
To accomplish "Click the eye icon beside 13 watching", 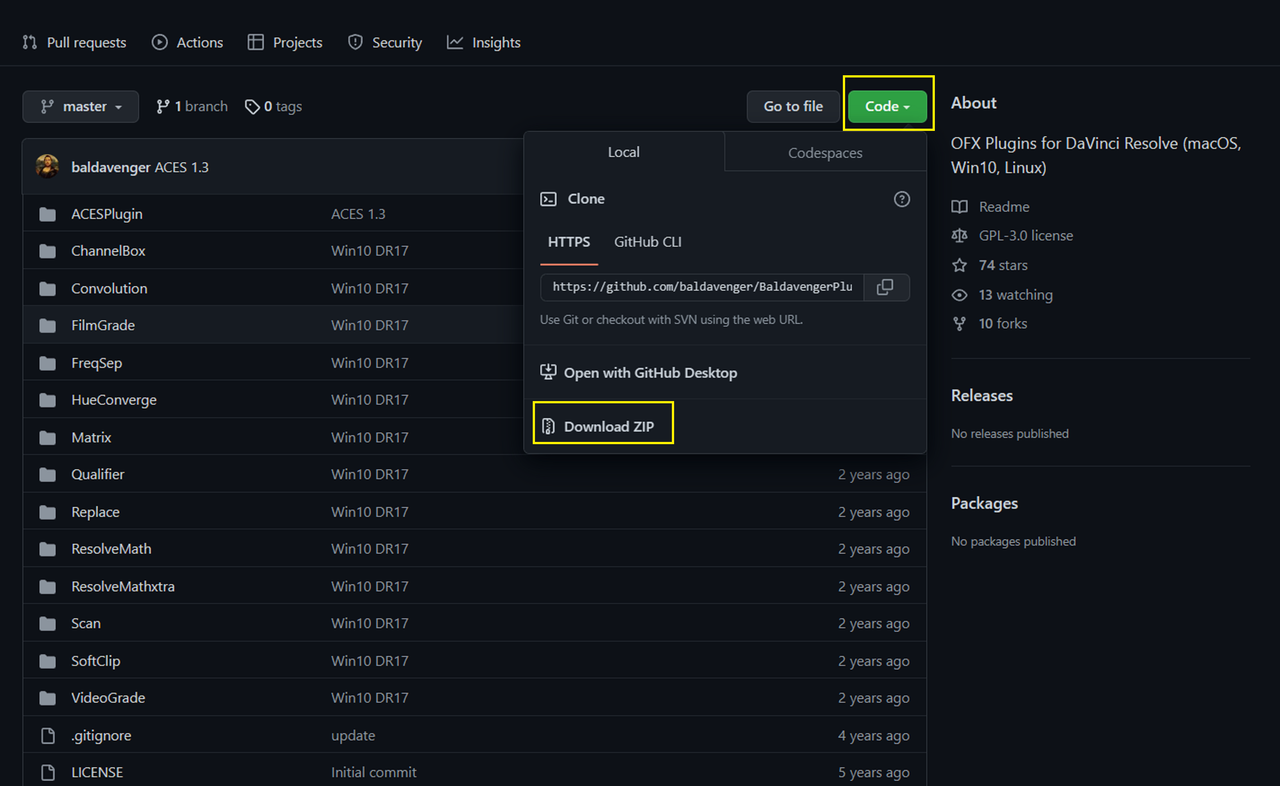I will [x=960, y=295].
